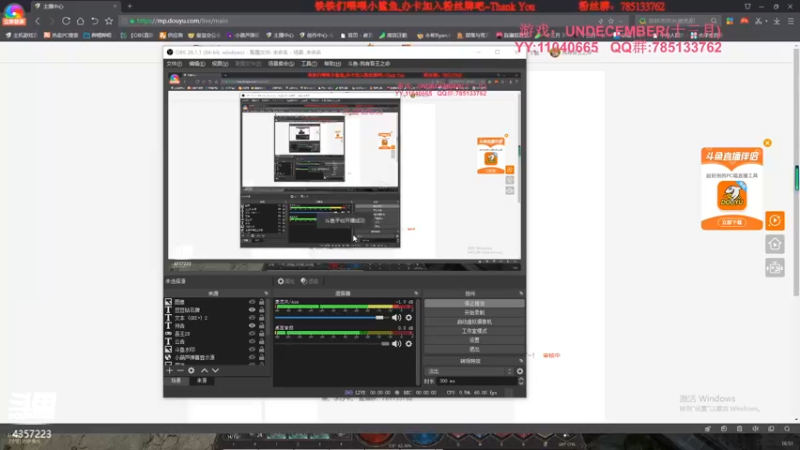Open source properties gear below the sources list
Image resolution: width=800 pixels, height=450 pixels.
[x=191, y=370]
